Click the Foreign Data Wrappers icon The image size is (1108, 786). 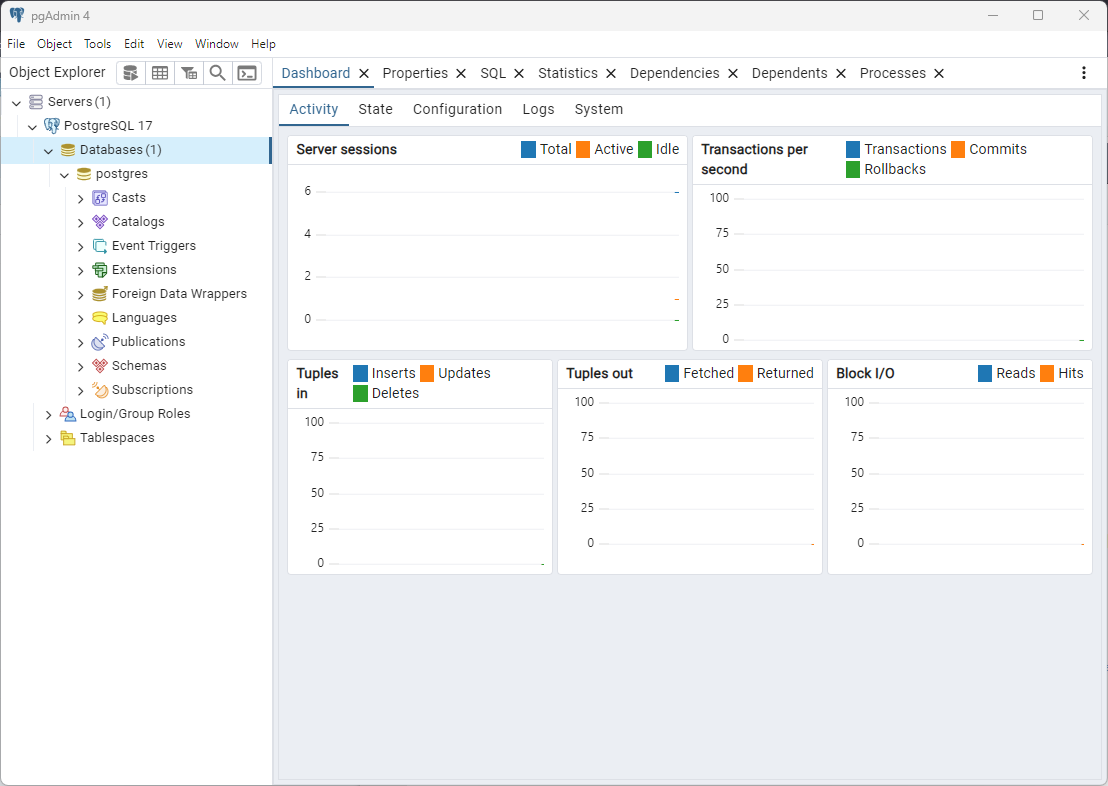[100, 294]
